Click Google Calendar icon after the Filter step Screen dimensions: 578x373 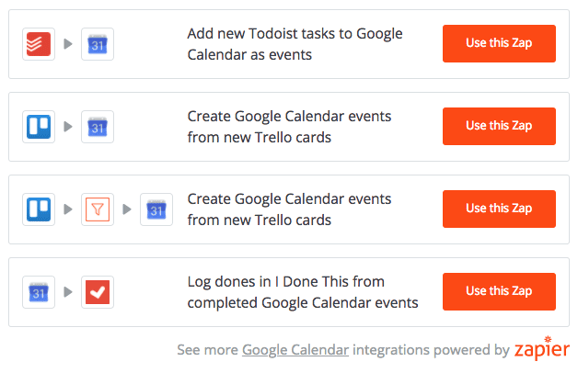pos(156,209)
